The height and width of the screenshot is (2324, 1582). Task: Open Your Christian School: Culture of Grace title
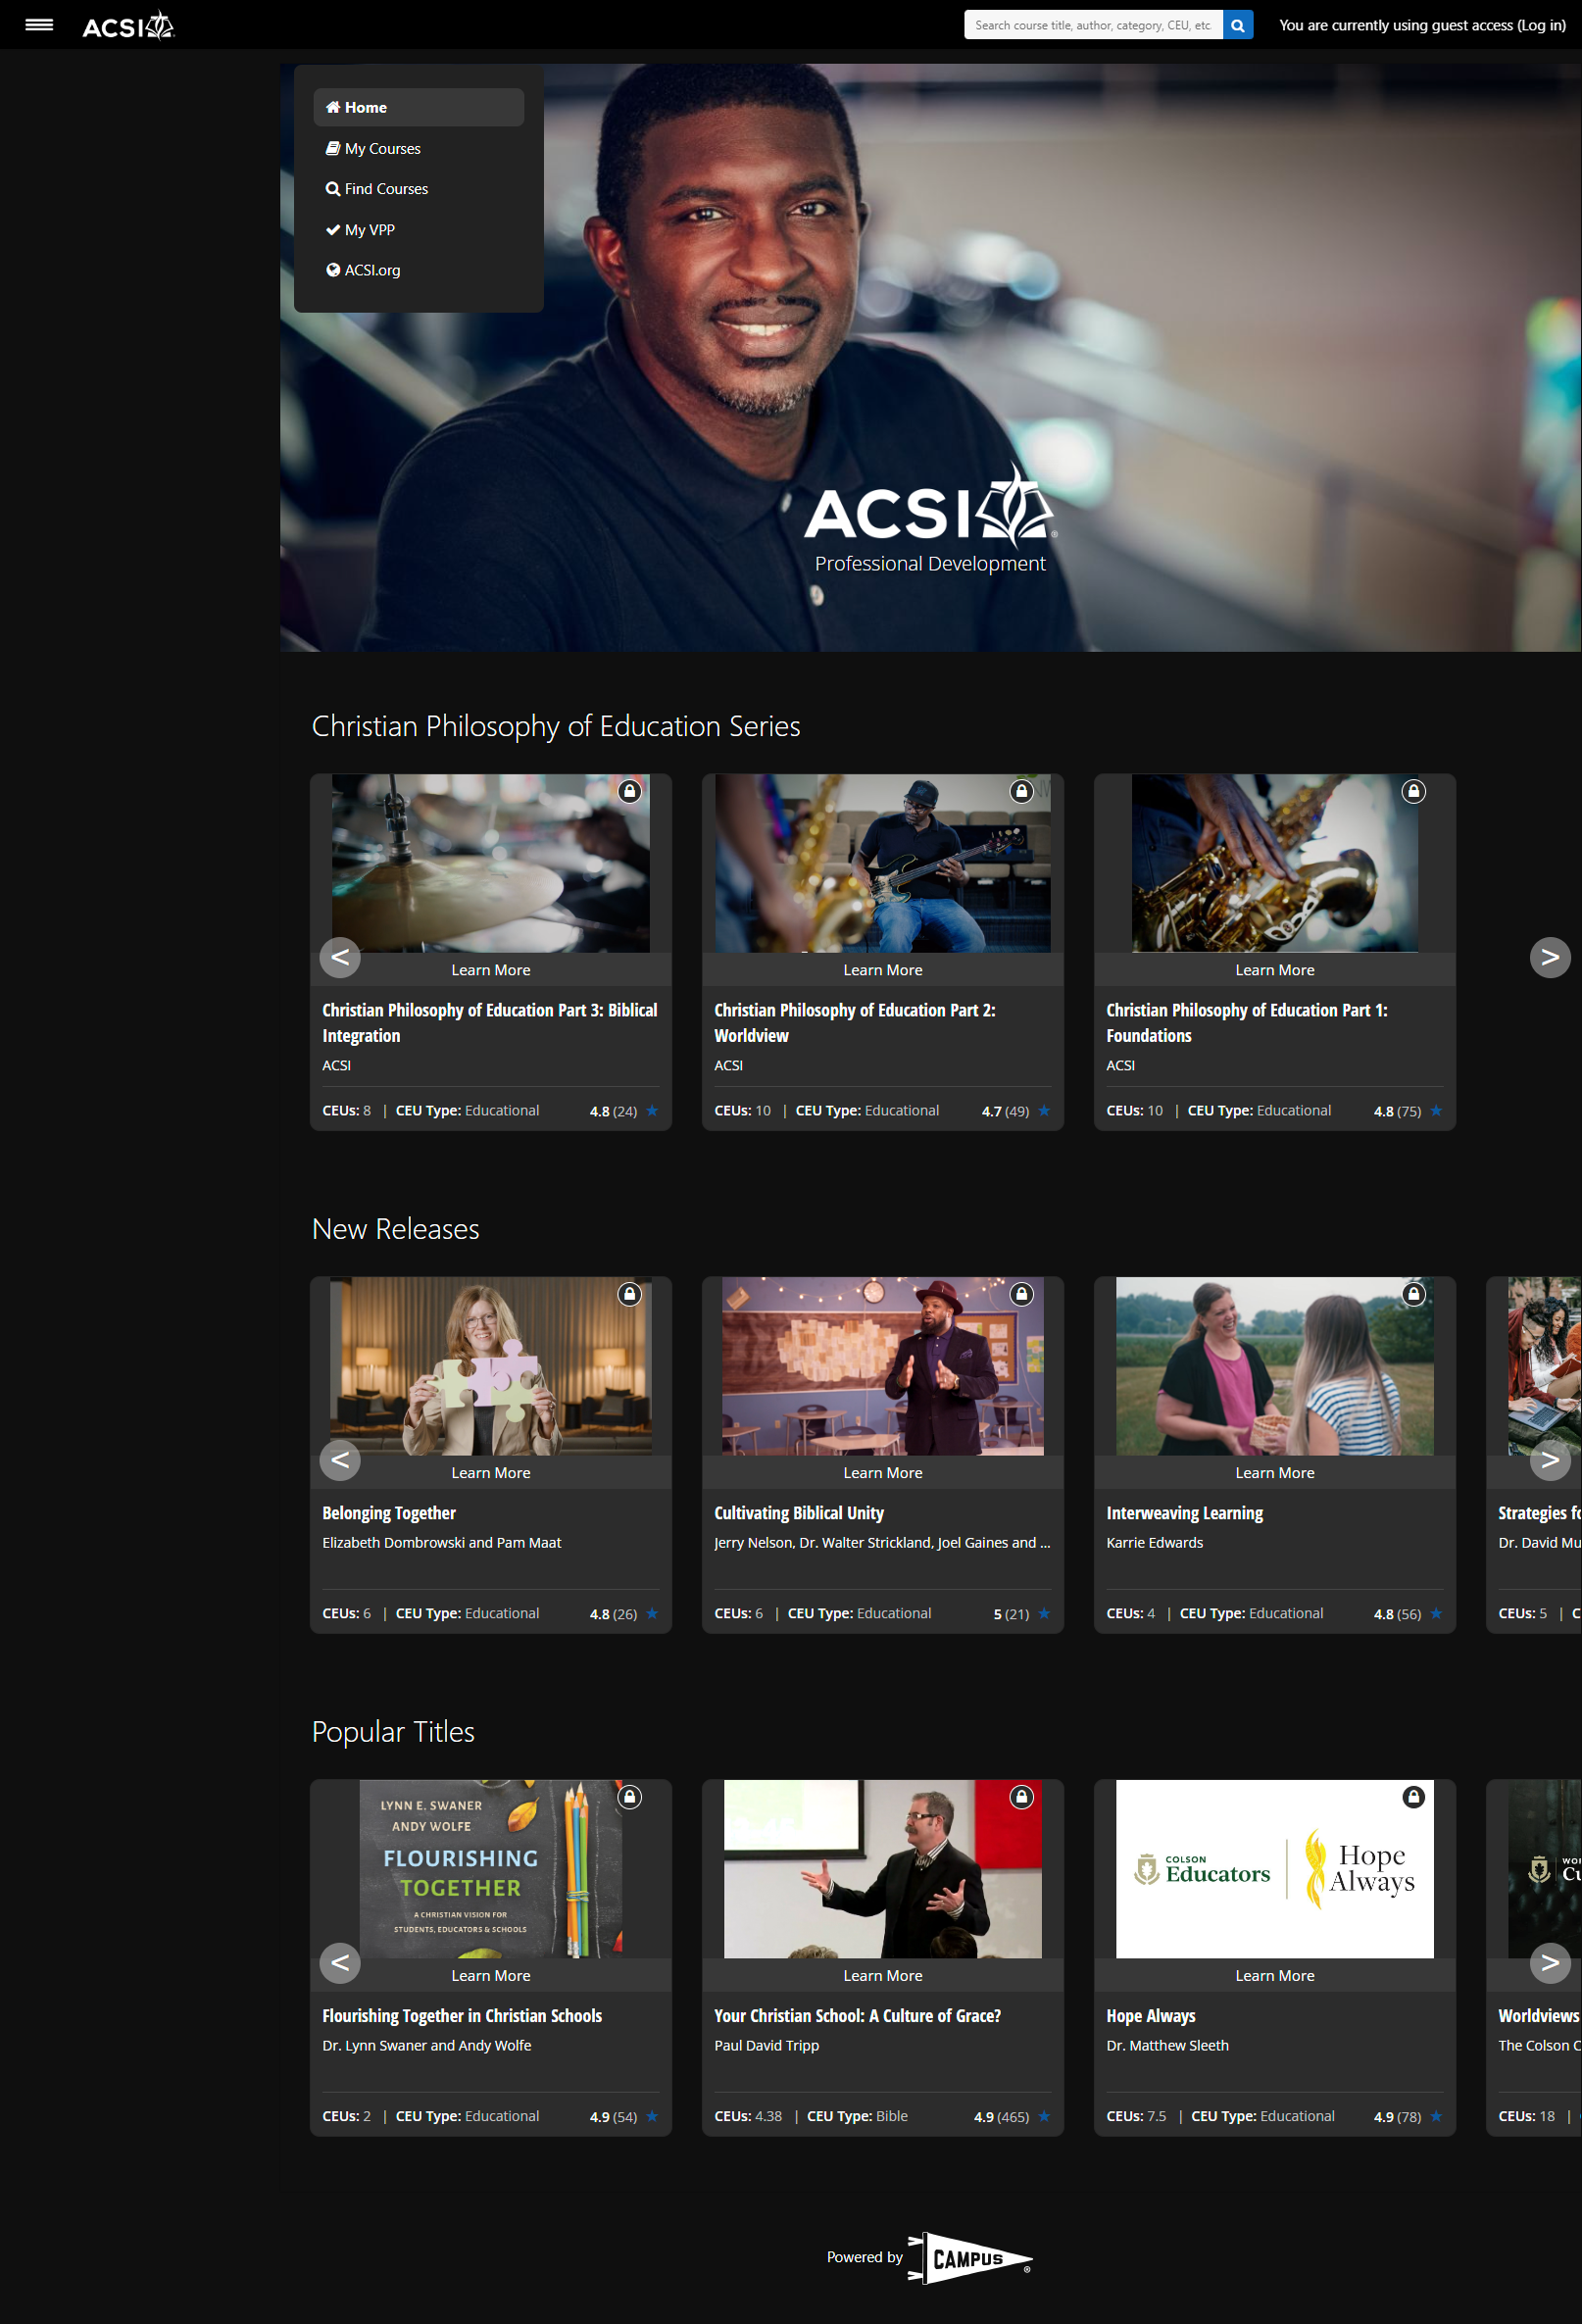click(x=857, y=2016)
